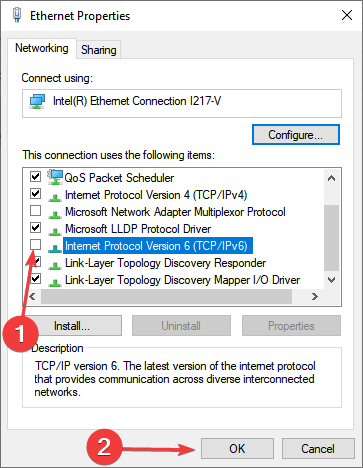Click the list scroll down arrow
The height and width of the screenshot is (468, 363).
pyautogui.click(x=331, y=280)
